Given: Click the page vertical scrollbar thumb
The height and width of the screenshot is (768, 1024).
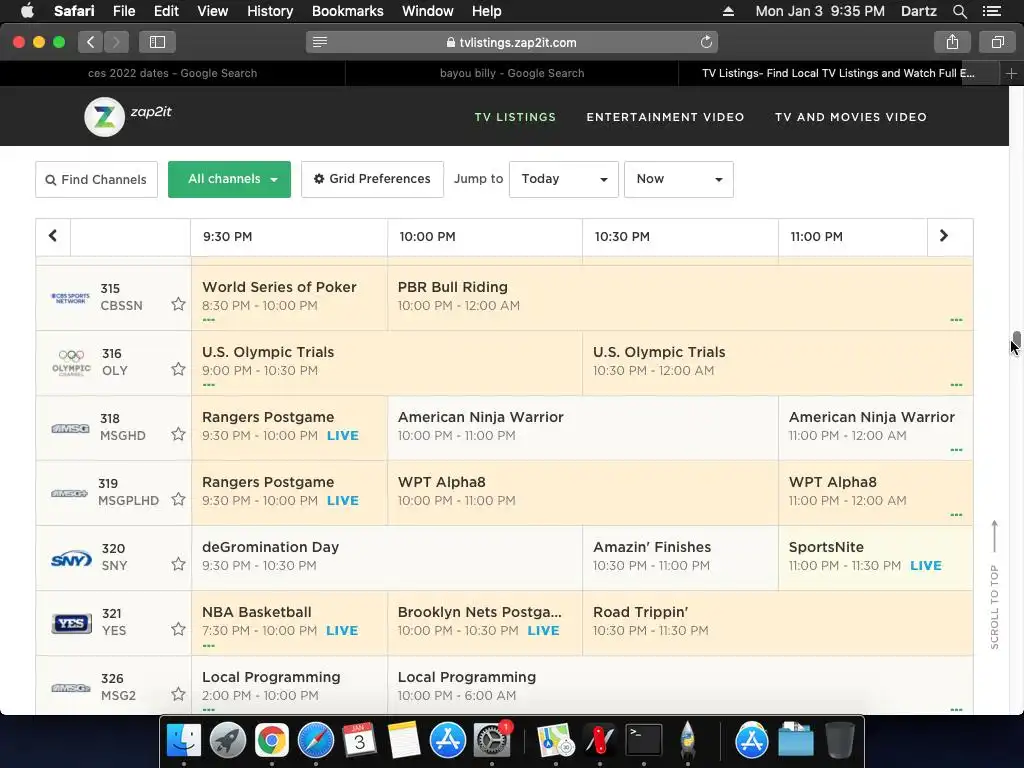Looking at the screenshot, I should coord(1016,340).
